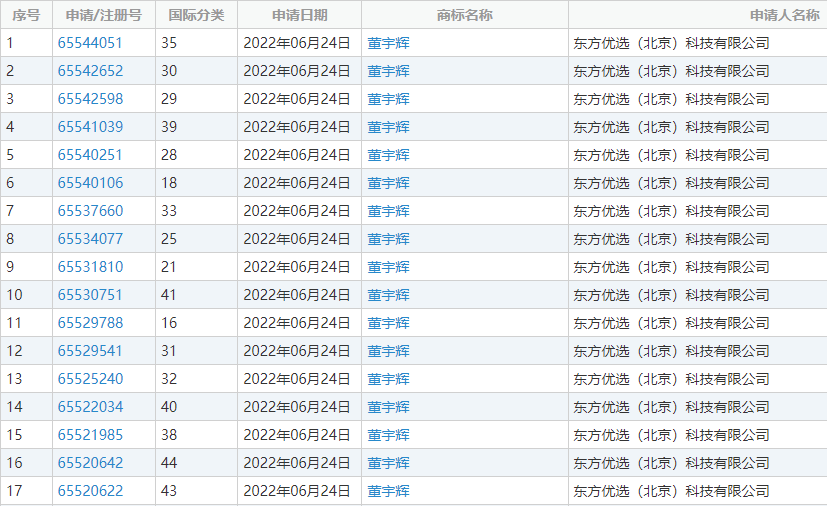Click applicant name 东方优选 in row 17
The width and height of the screenshot is (827, 506).
coord(671,490)
